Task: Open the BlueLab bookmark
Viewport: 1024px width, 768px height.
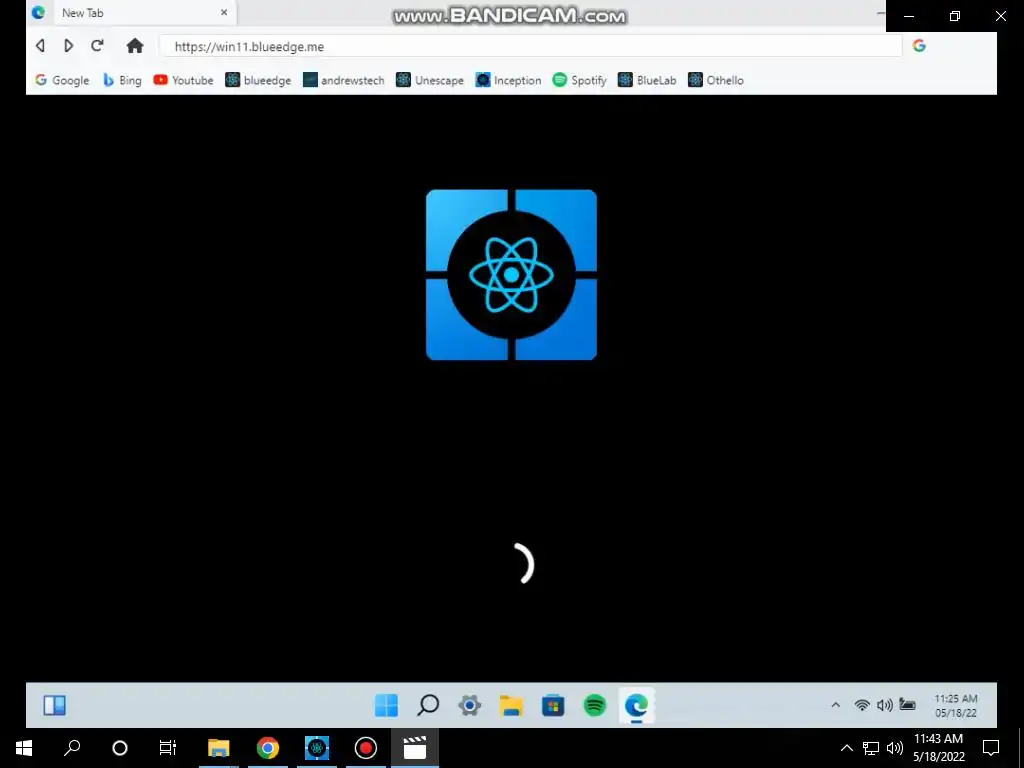Action: [647, 80]
